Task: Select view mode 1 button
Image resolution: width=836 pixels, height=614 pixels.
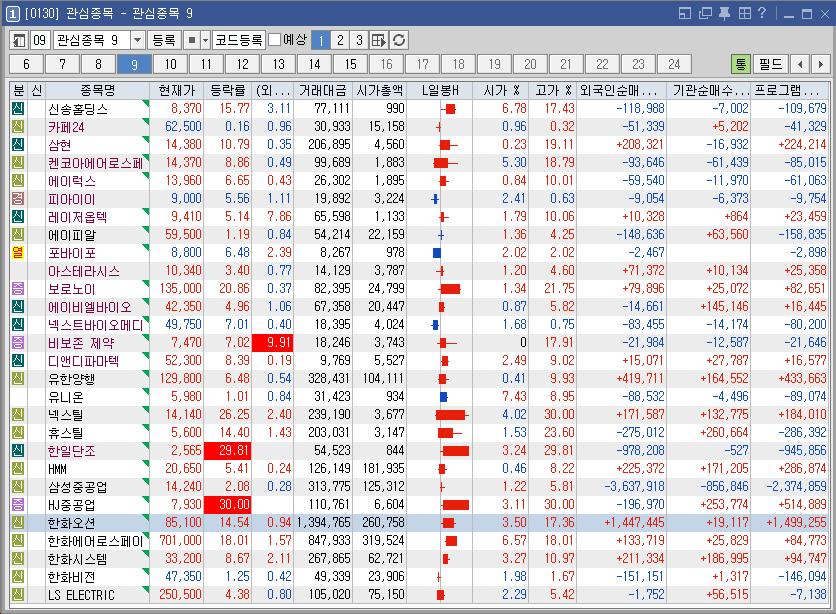Action: coord(321,40)
